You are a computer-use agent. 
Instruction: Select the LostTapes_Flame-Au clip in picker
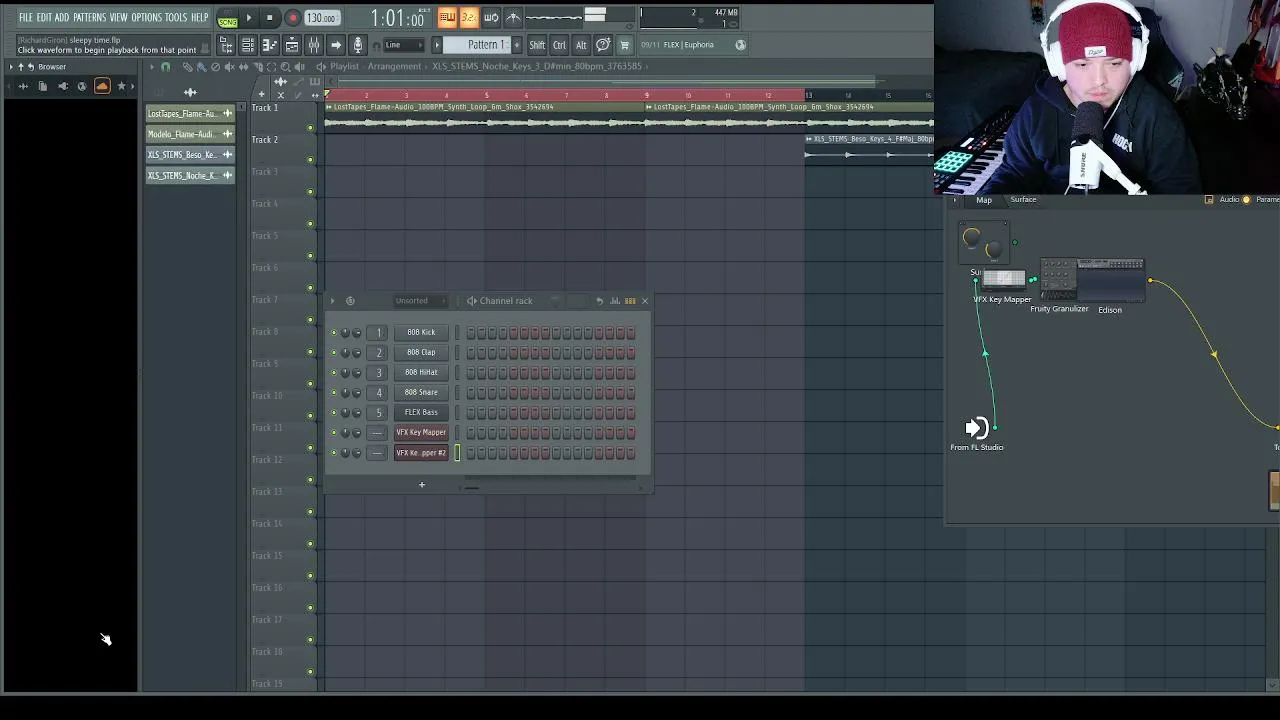click(189, 114)
